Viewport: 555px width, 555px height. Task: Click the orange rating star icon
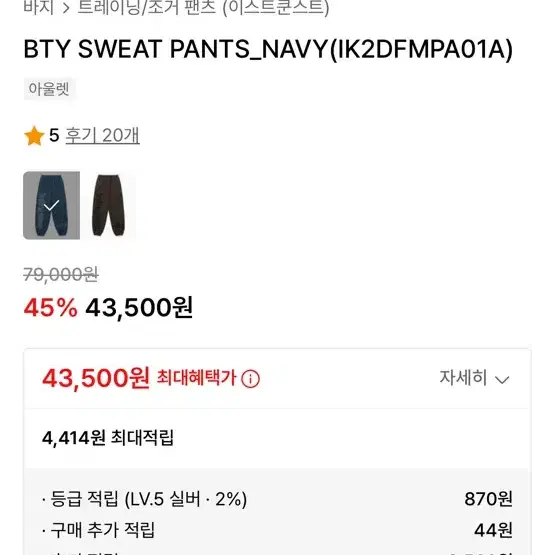click(x=34, y=136)
